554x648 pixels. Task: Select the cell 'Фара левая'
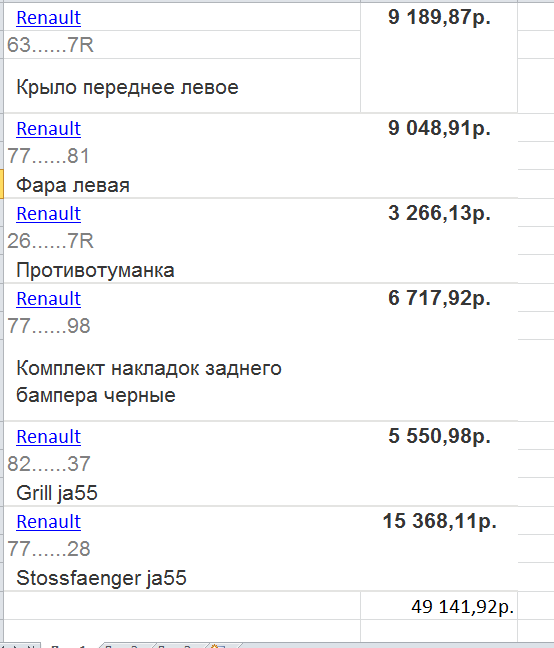click(182, 184)
